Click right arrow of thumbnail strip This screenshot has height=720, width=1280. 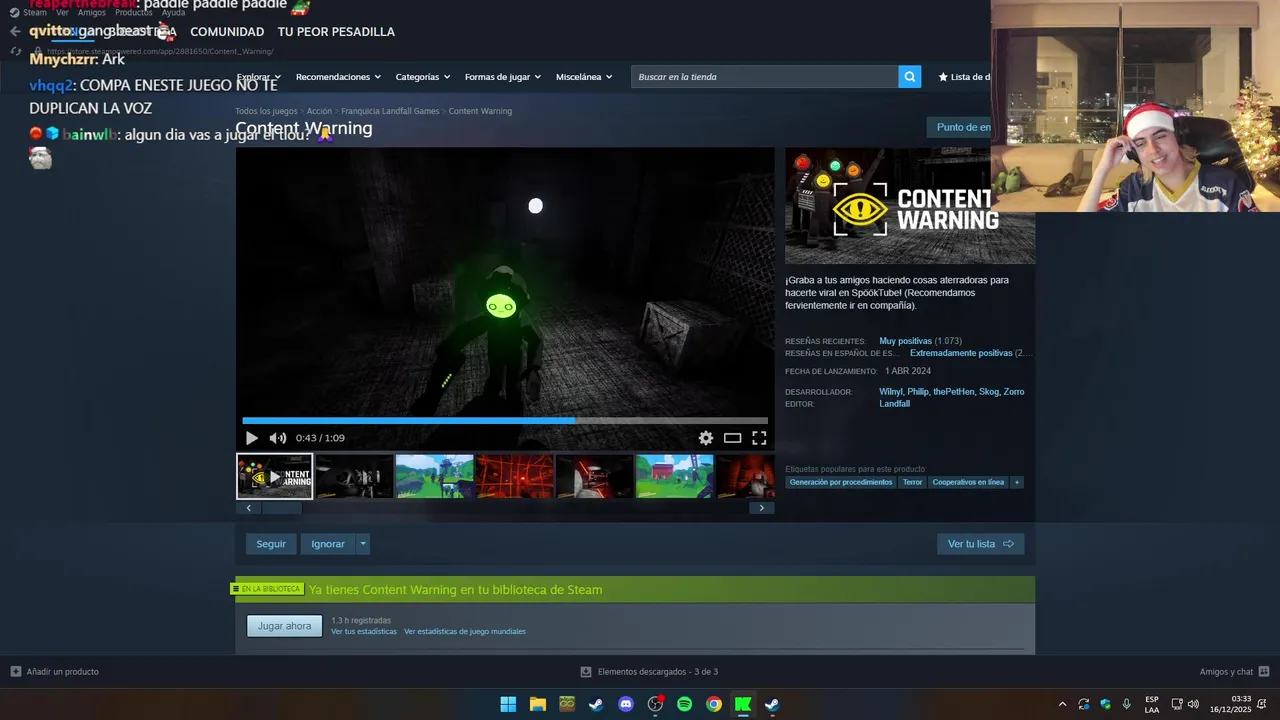[x=761, y=508]
